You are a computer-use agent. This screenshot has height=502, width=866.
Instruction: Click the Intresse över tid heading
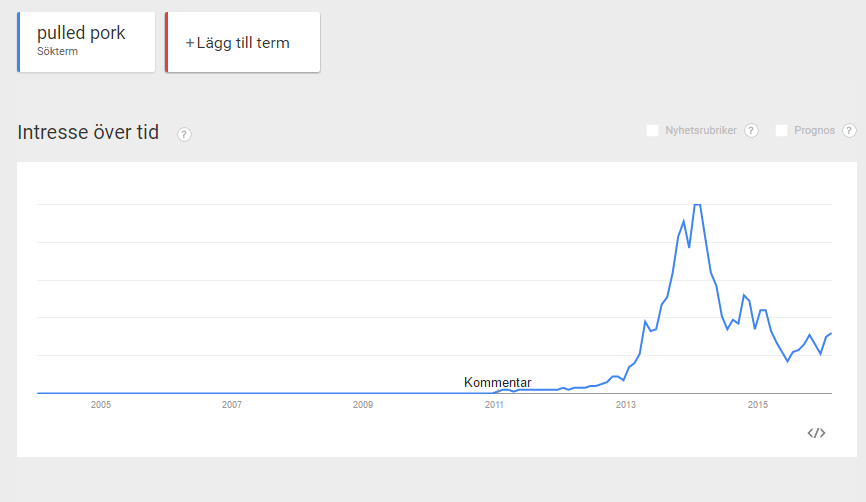tap(88, 133)
